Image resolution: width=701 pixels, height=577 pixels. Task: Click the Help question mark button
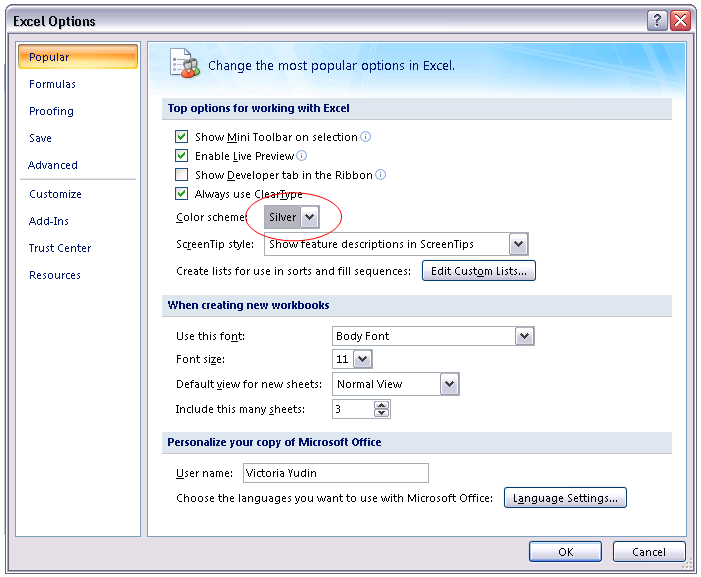click(658, 21)
